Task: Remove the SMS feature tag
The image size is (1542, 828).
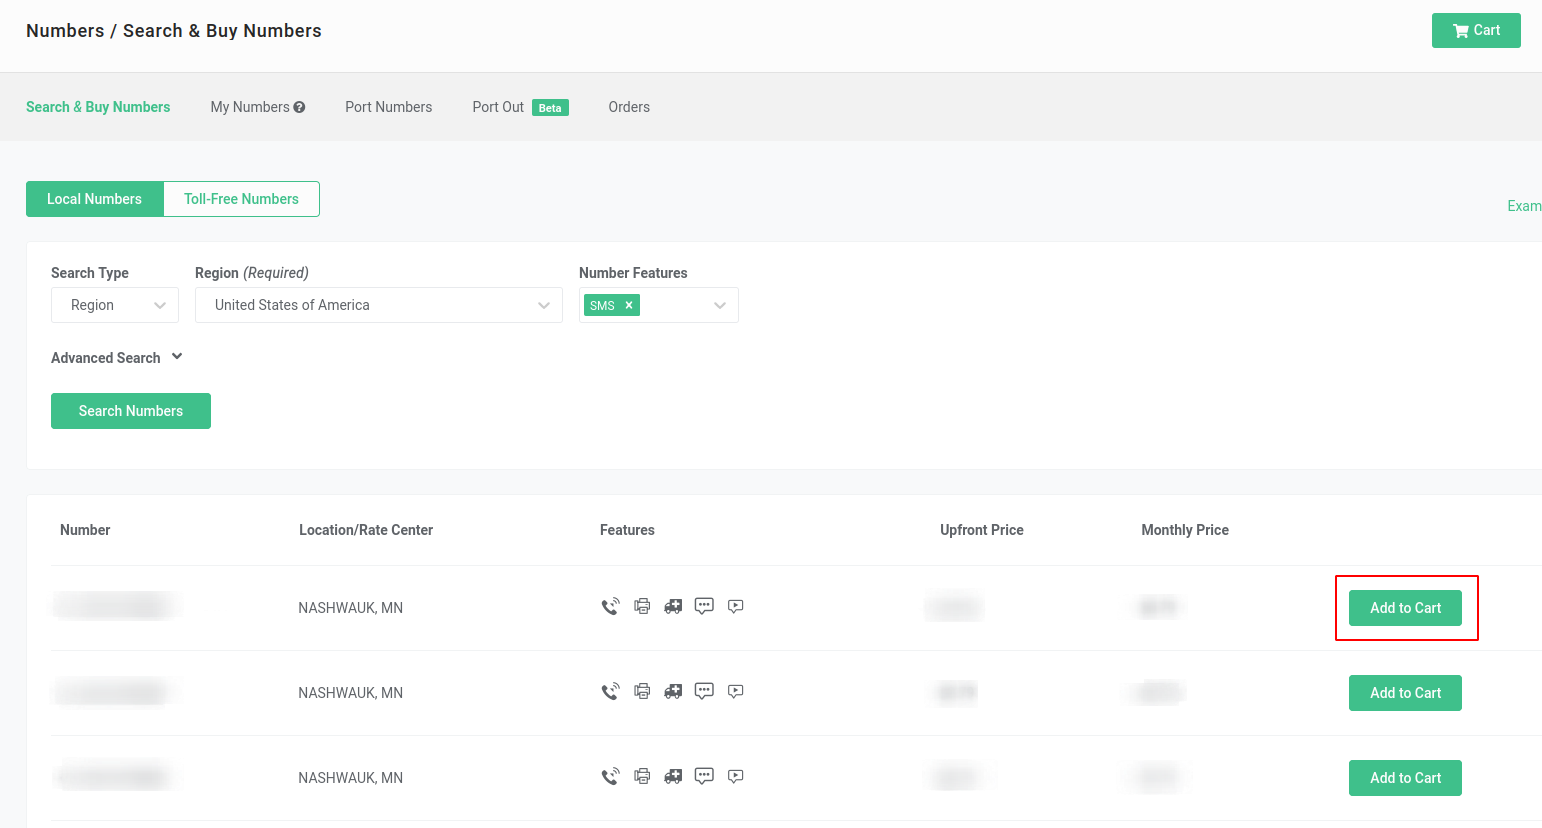Action: [629, 305]
